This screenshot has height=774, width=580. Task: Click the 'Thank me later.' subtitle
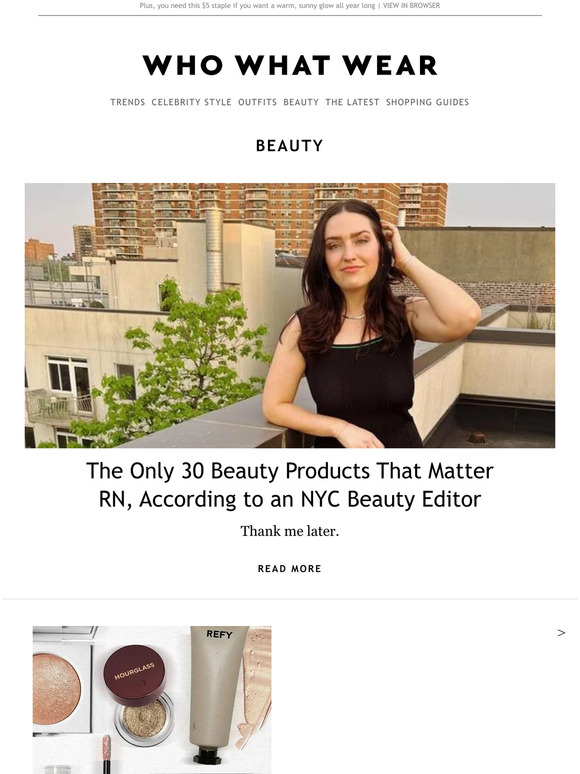(290, 531)
